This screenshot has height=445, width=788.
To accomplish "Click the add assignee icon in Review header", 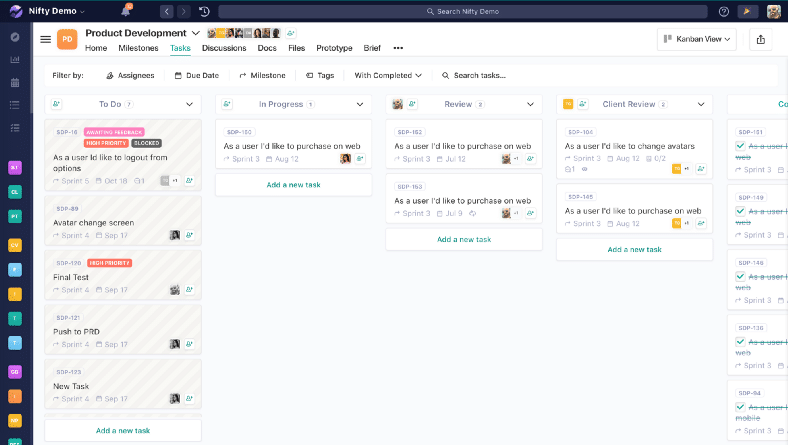I will 412,104.
